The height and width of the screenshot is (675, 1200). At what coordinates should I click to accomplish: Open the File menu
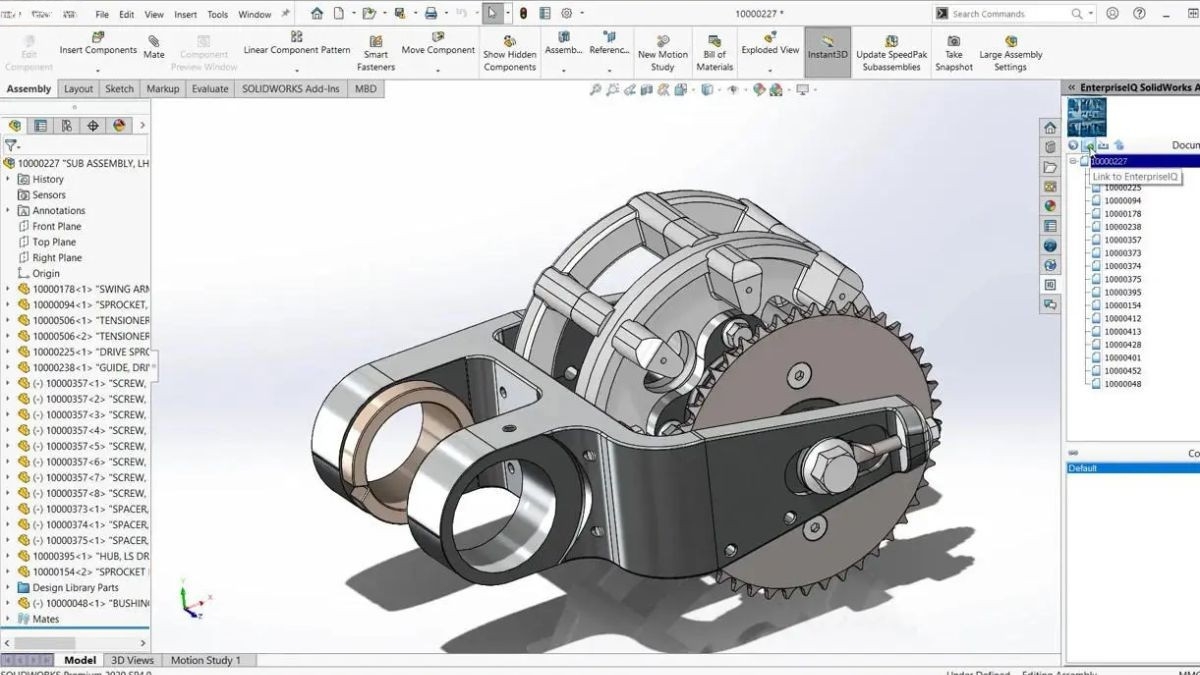pyautogui.click(x=102, y=14)
